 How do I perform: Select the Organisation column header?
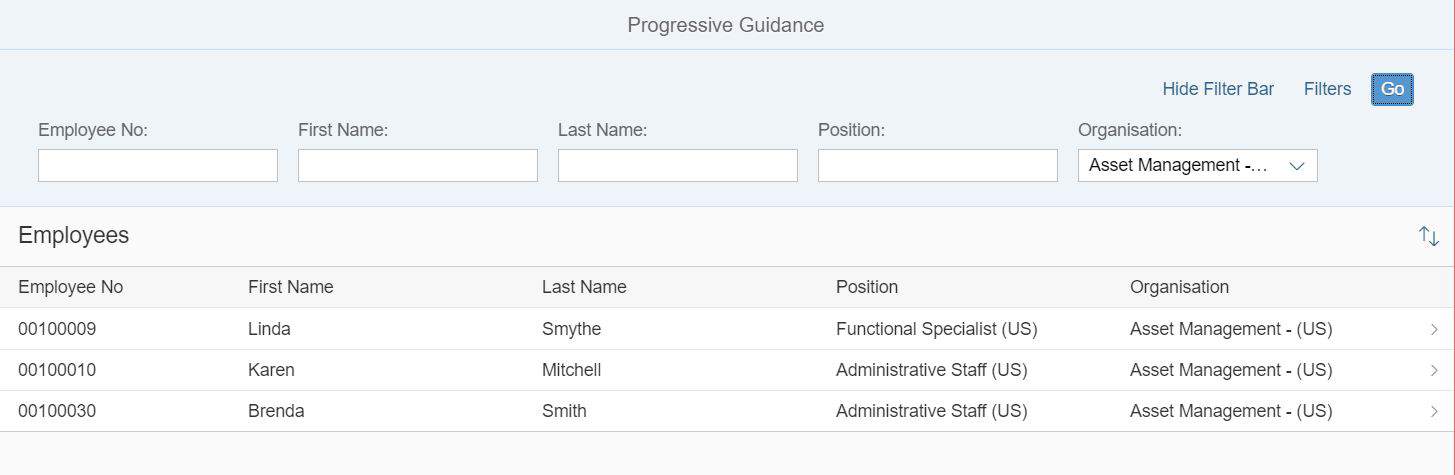[1179, 287]
